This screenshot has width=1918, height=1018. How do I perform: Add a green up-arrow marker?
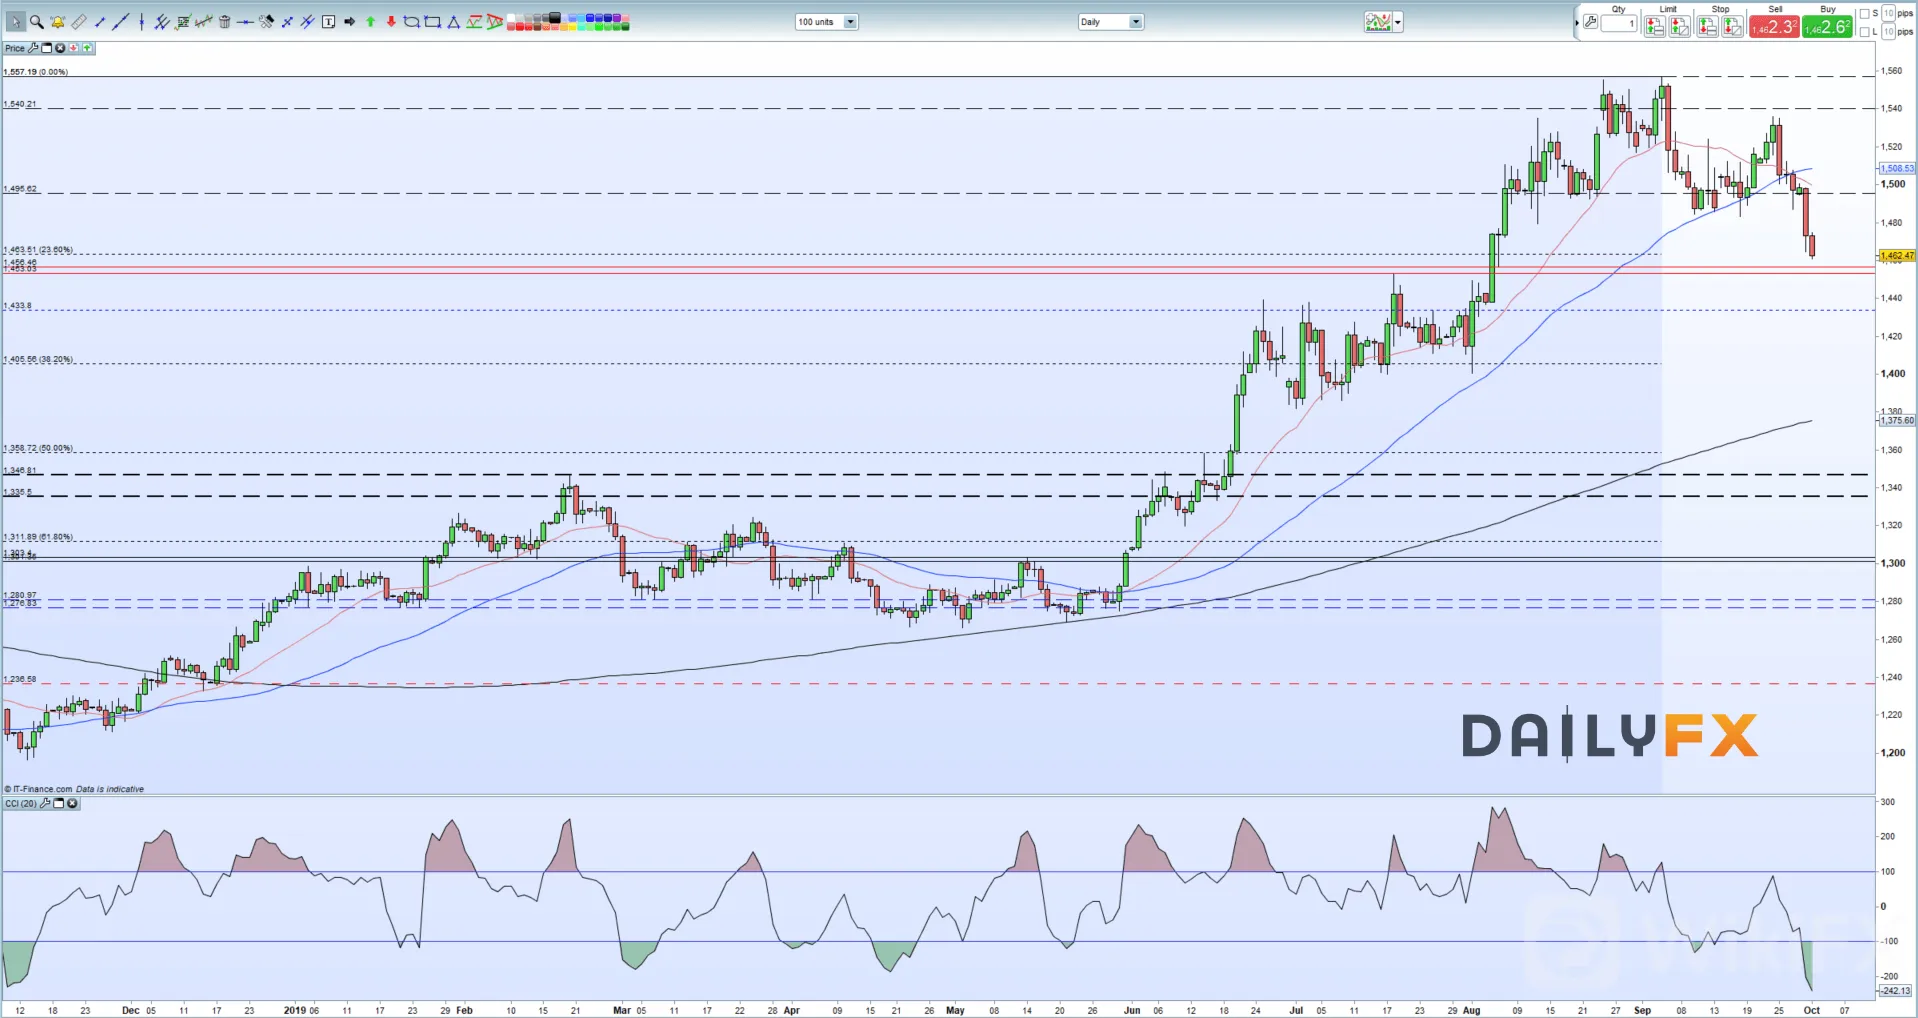(x=370, y=22)
